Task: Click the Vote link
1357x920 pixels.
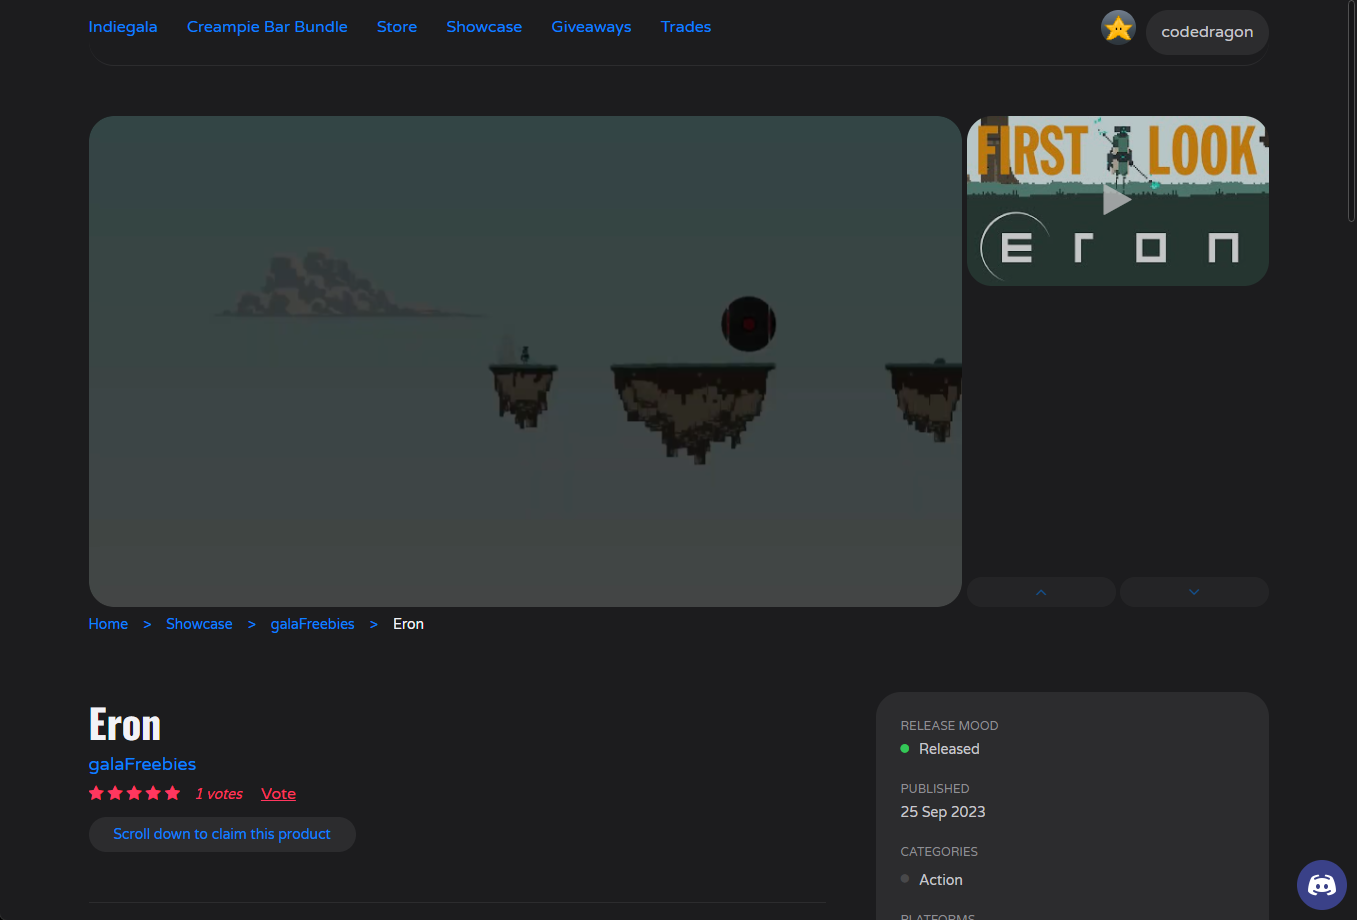Action: 278,794
